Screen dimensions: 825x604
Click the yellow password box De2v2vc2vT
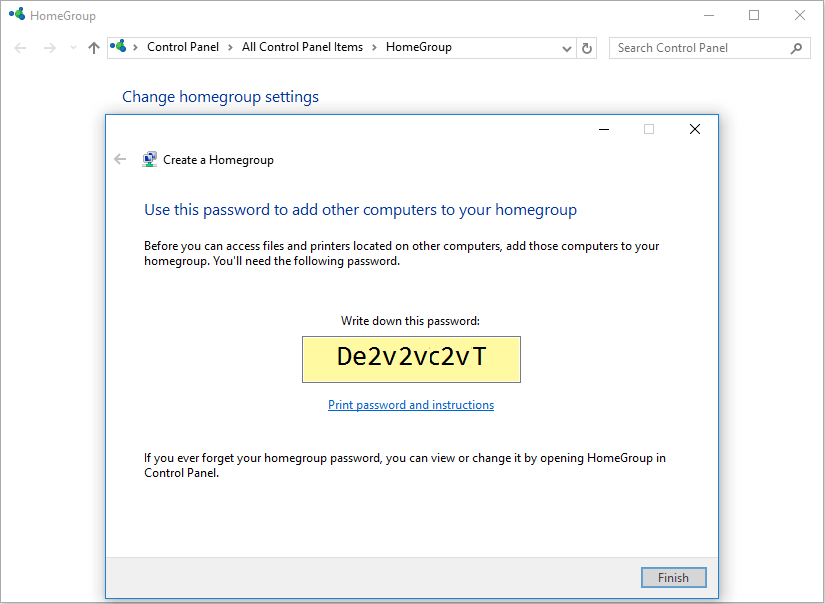[x=411, y=359]
